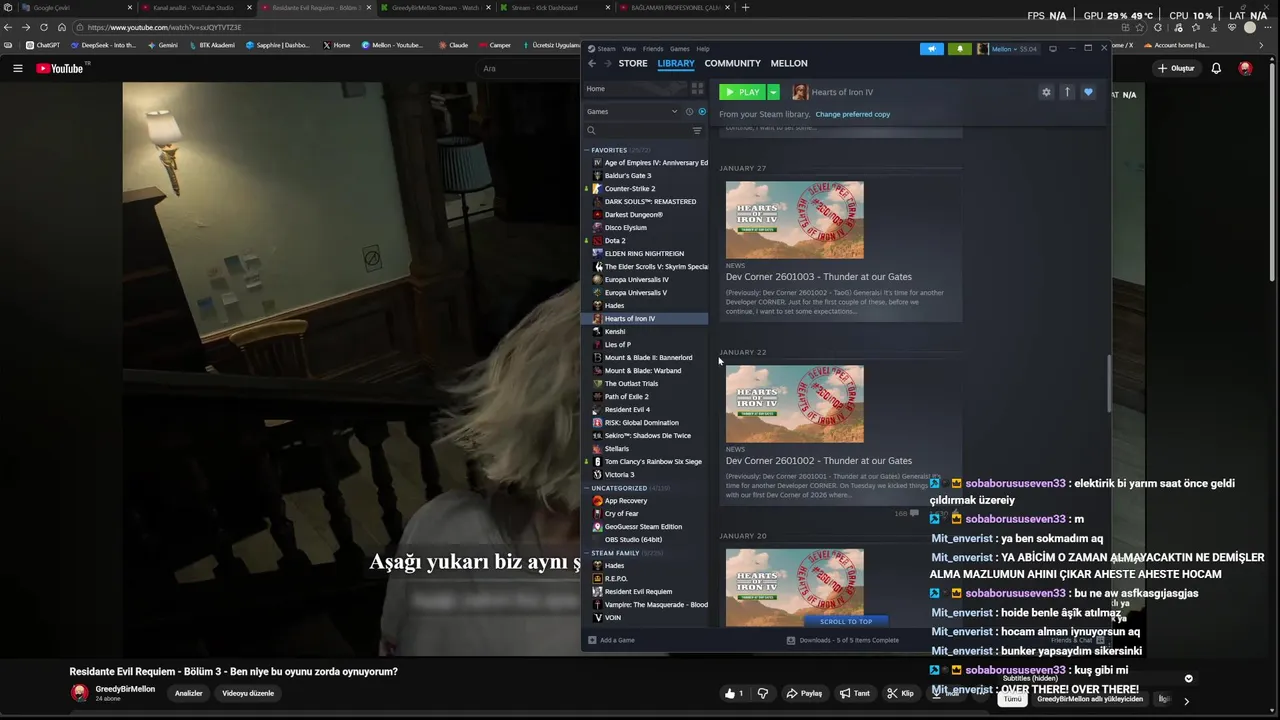
Task: Go to the library Home button
Action: 634,89
